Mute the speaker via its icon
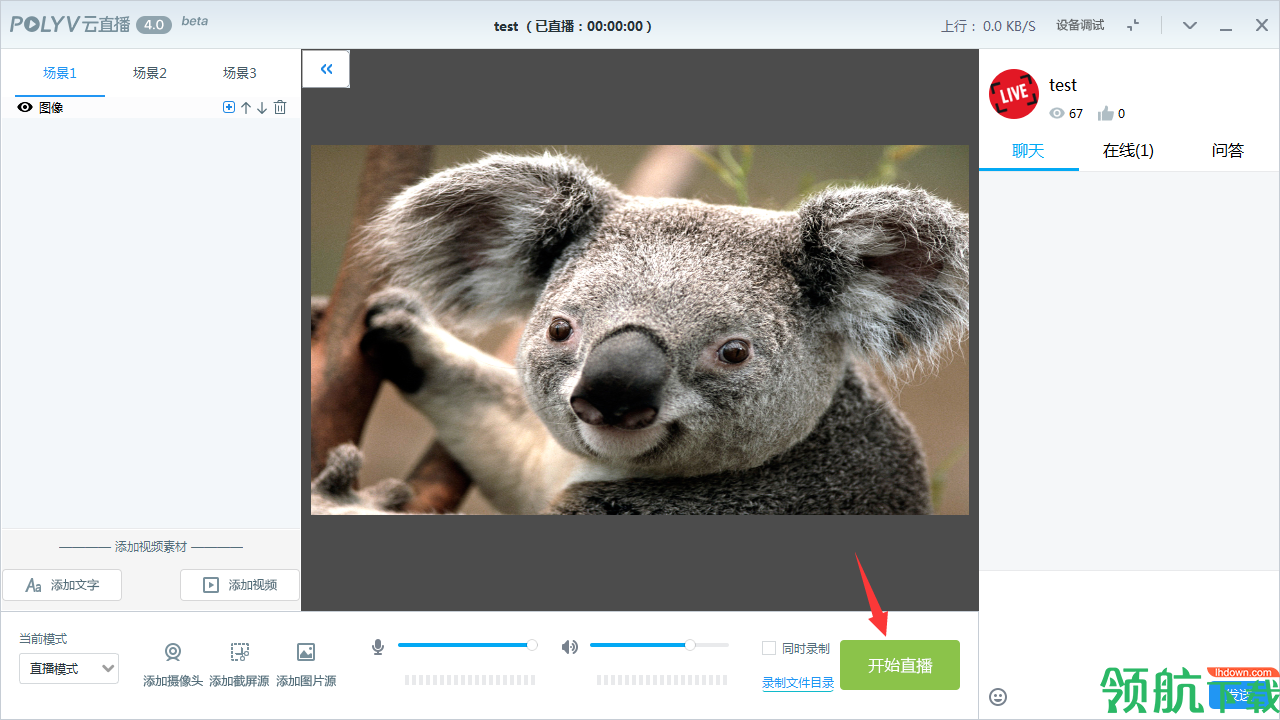This screenshot has width=1280, height=720. click(570, 647)
